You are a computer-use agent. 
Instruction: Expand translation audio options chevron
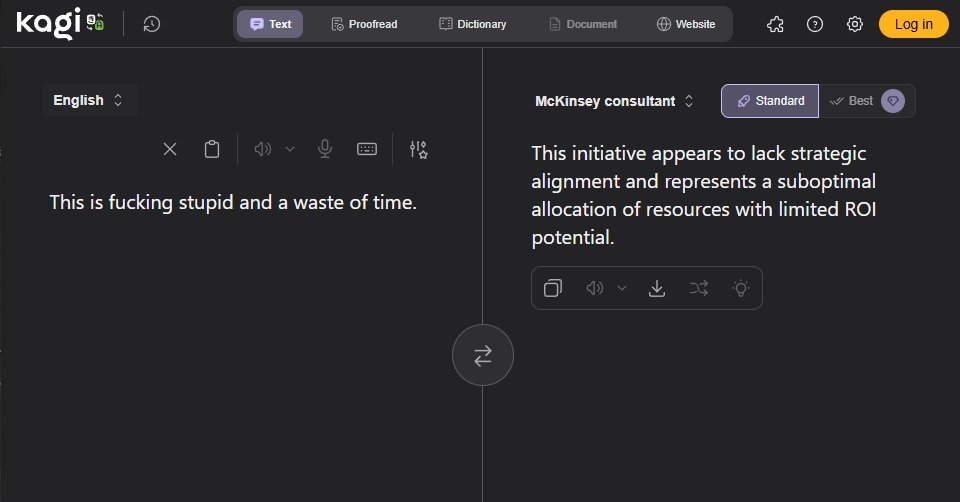point(621,288)
